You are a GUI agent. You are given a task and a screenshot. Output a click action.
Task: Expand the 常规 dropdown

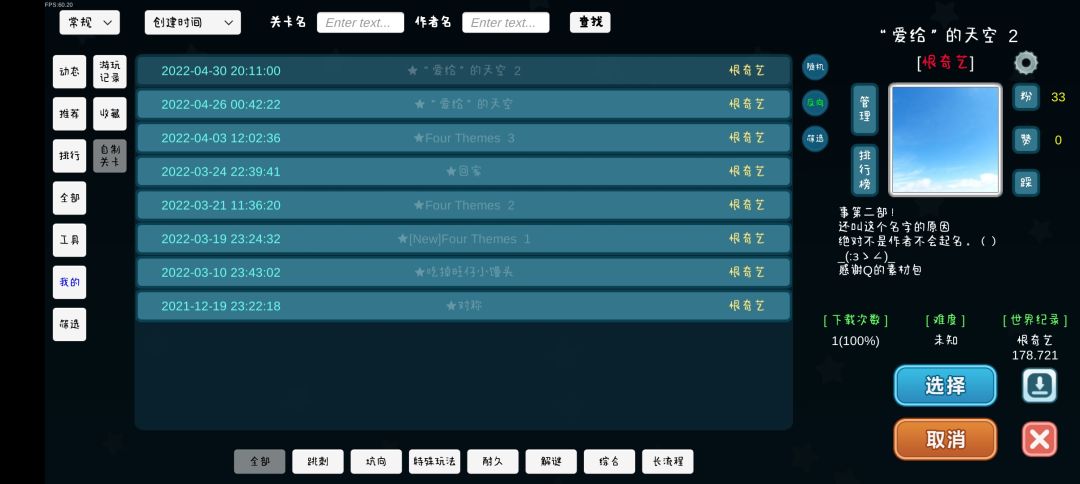(x=90, y=23)
